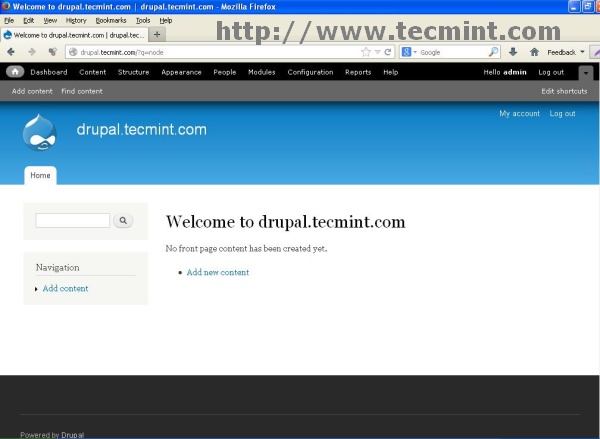Open the View menu

click(x=50, y=20)
